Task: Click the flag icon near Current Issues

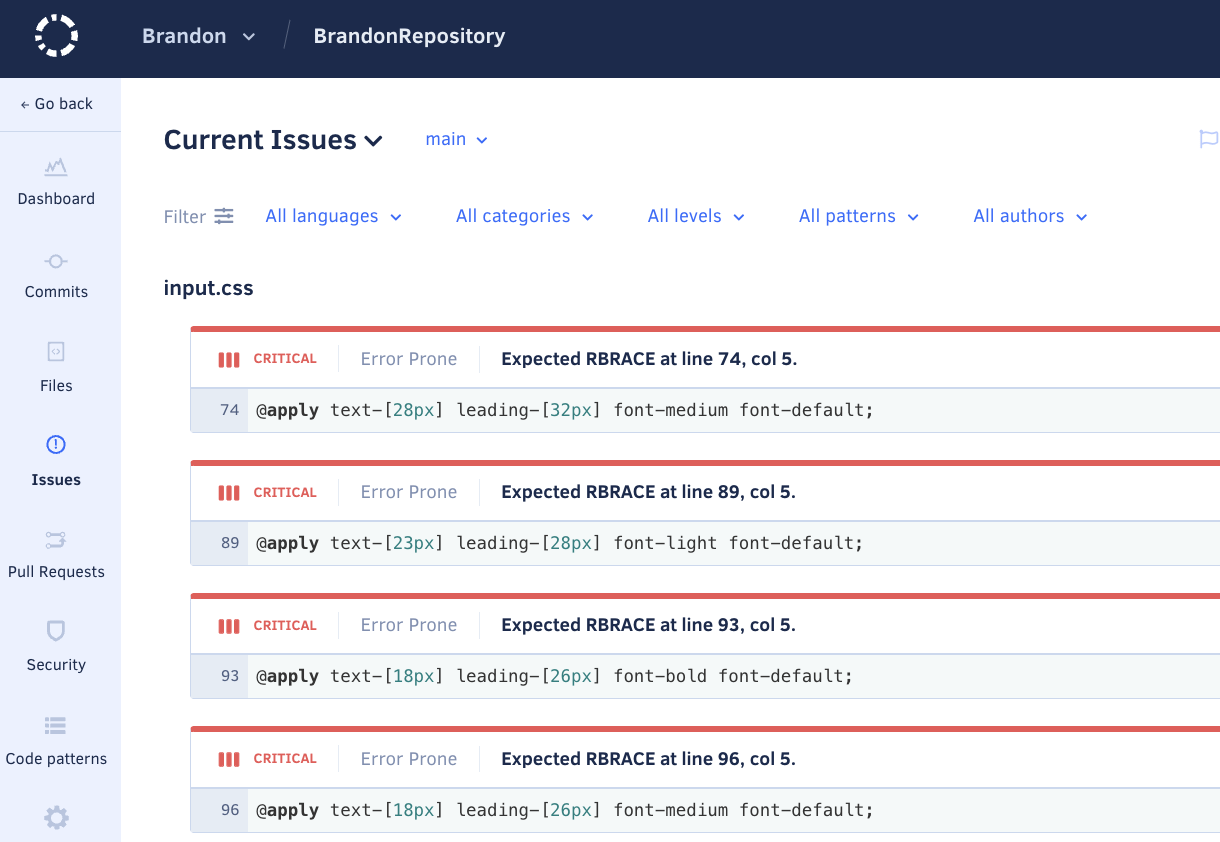Action: tap(1208, 139)
